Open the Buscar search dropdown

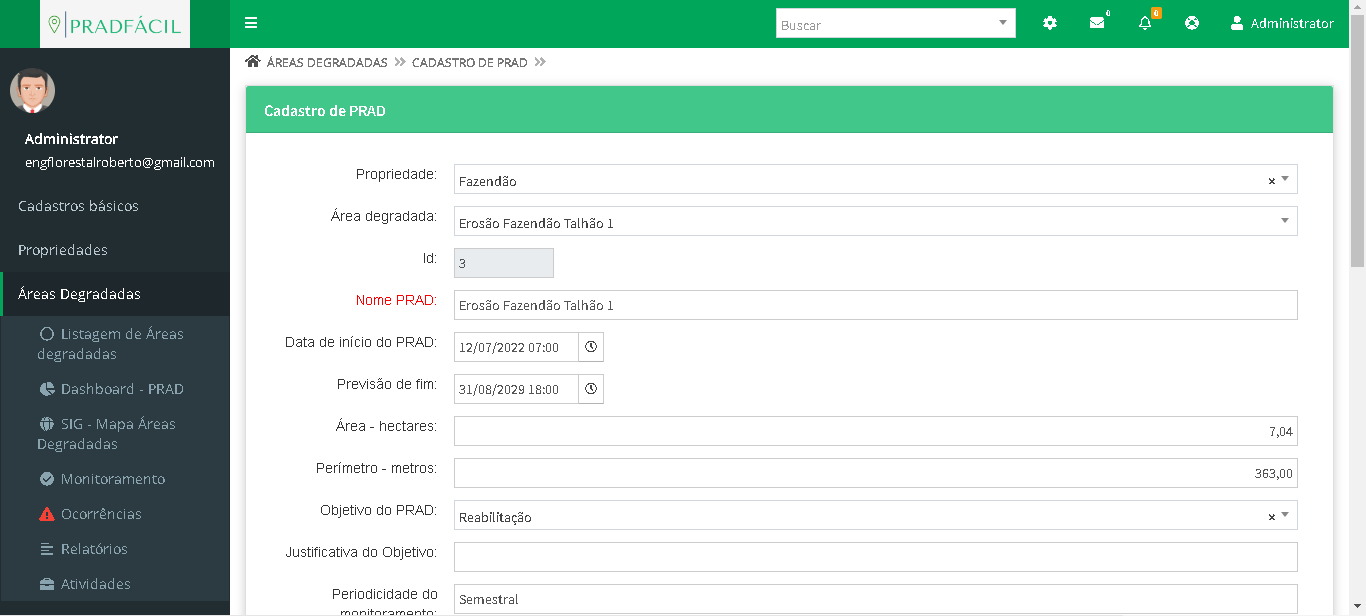[1003, 23]
